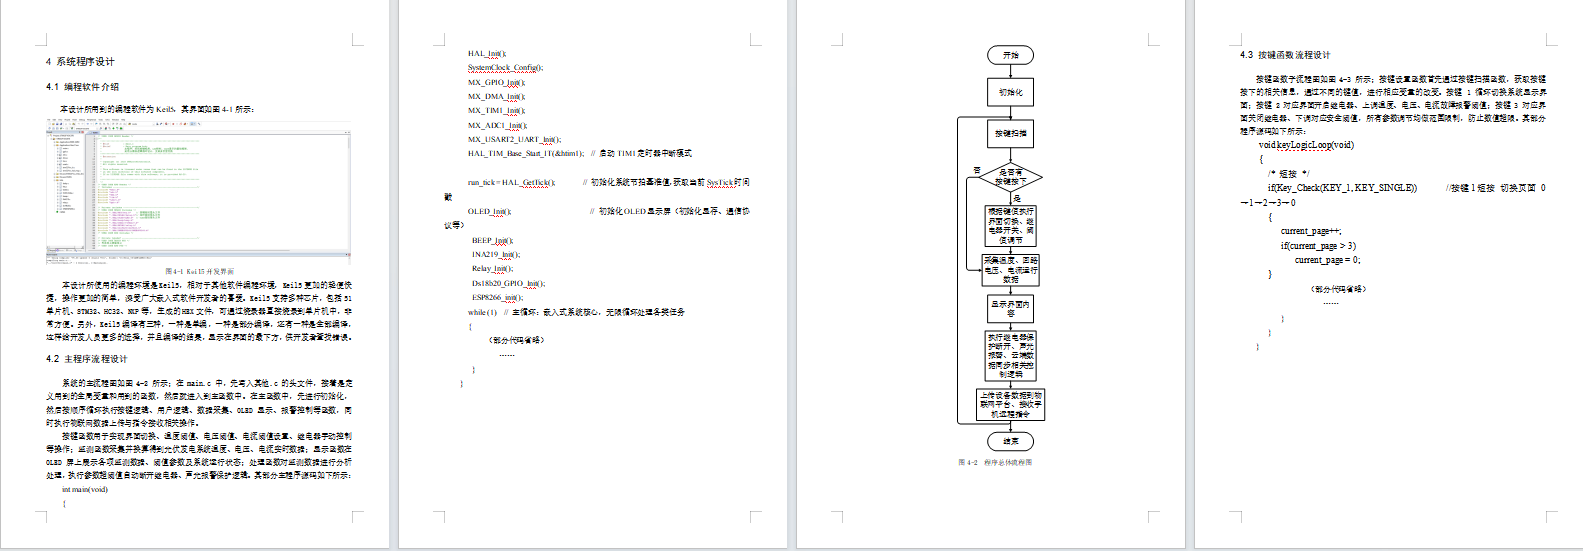Click the comment '/* 短按 */'
The width and height of the screenshot is (1583, 551).
pos(1288,174)
